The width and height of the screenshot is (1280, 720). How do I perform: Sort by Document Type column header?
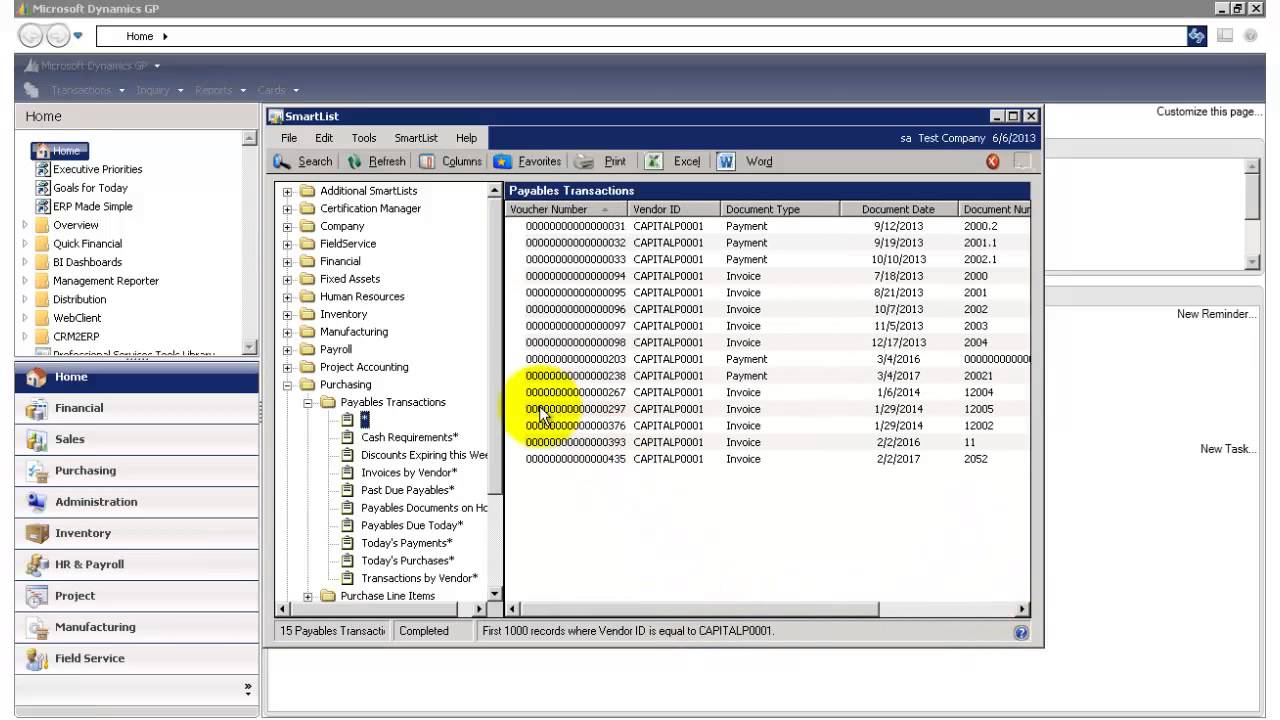(x=778, y=209)
